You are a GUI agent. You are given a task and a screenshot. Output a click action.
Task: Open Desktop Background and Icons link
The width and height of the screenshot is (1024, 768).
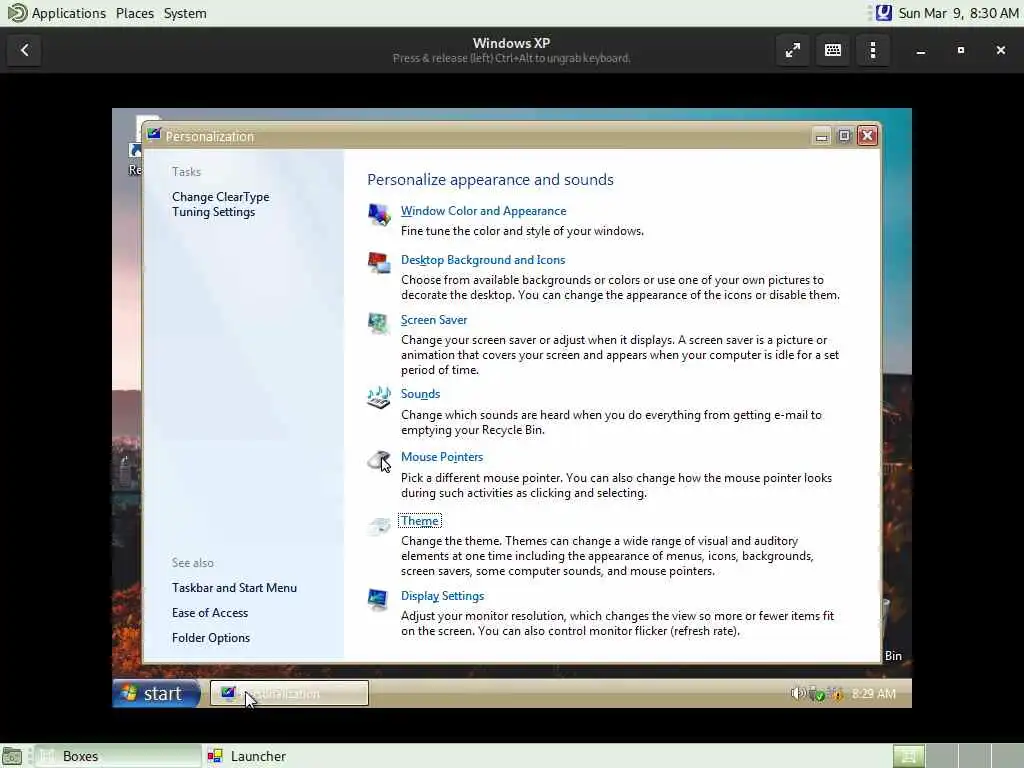point(483,260)
